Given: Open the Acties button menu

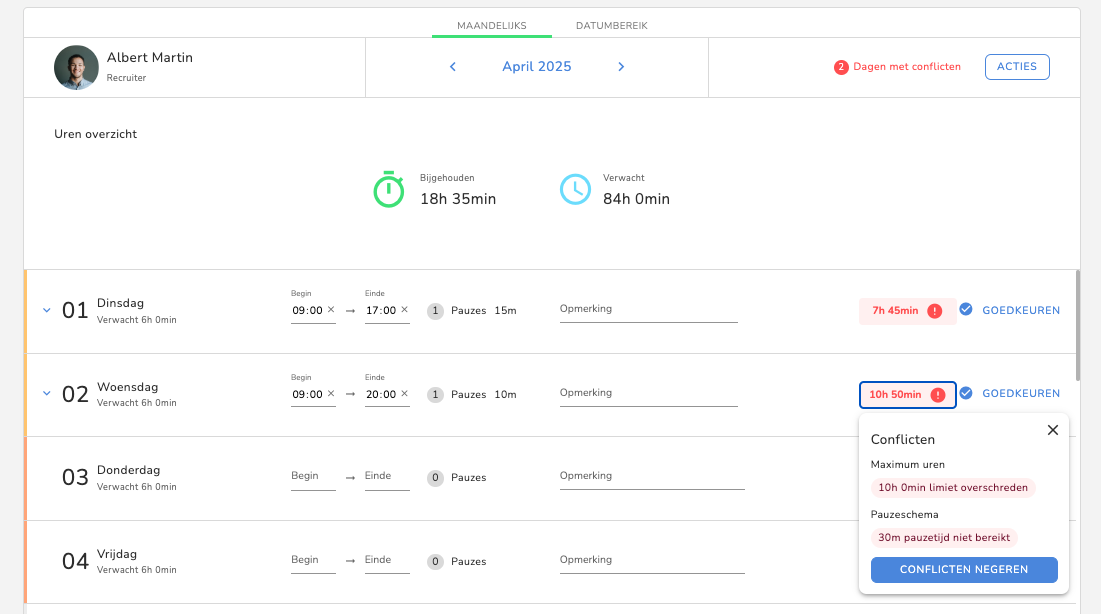Looking at the screenshot, I should click(x=1017, y=67).
